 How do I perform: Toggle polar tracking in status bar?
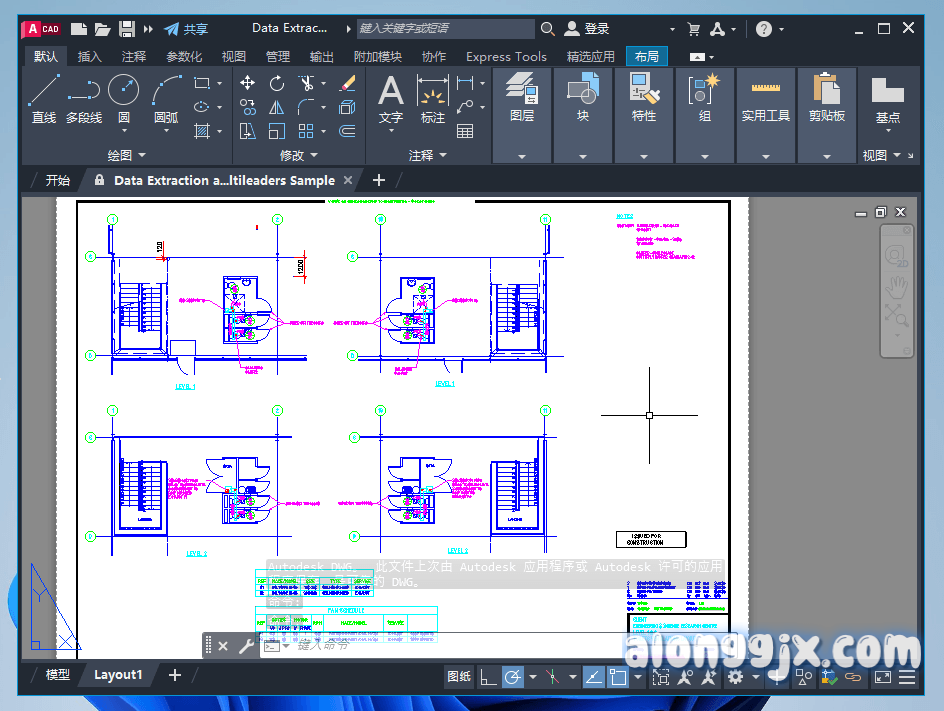[512, 677]
